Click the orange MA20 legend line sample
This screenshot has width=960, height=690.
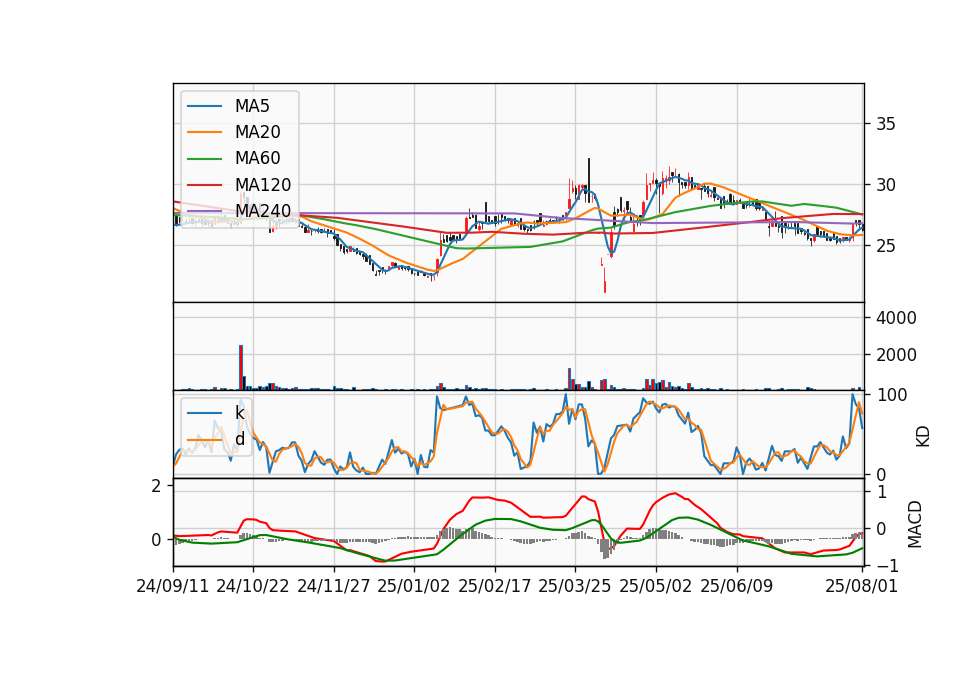[204, 133]
